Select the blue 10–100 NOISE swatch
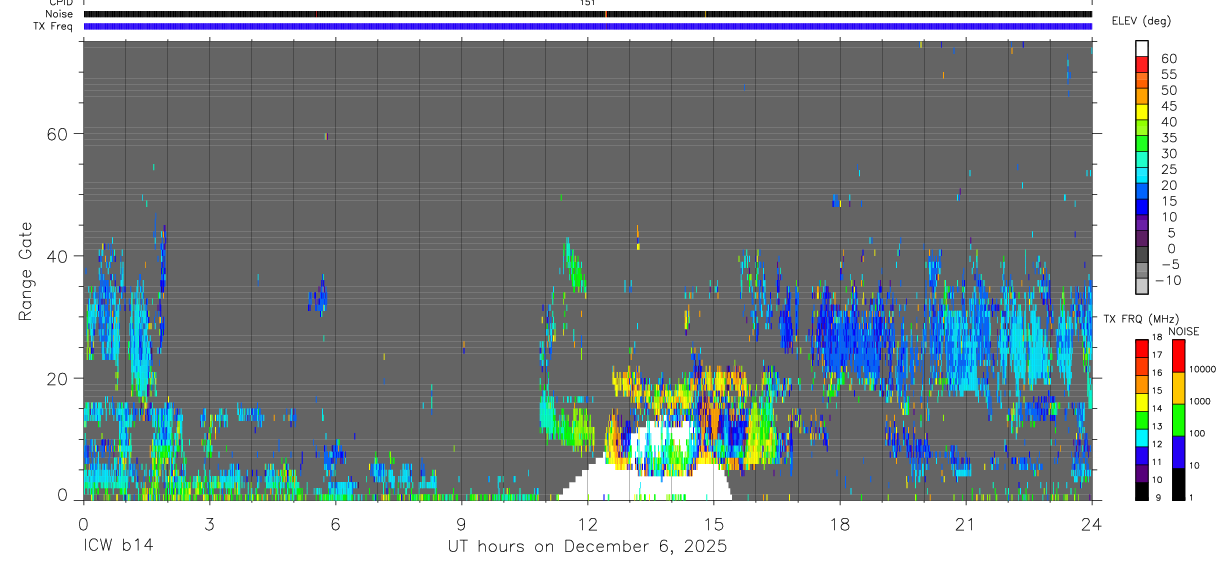Screen dimensions: 1228x567 coord(1178,452)
